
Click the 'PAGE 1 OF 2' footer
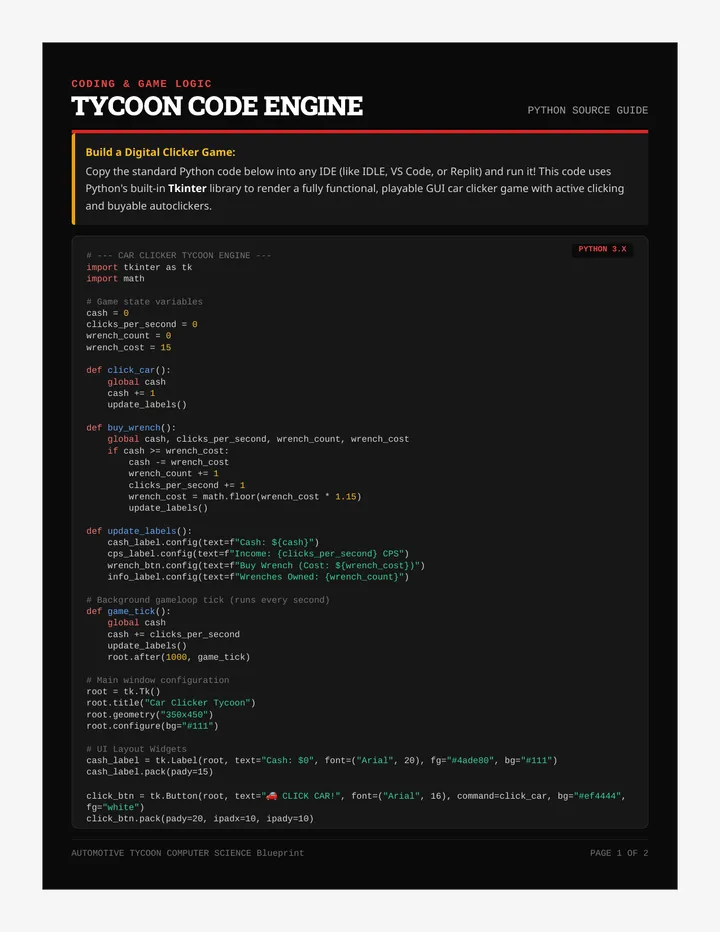tap(619, 854)
